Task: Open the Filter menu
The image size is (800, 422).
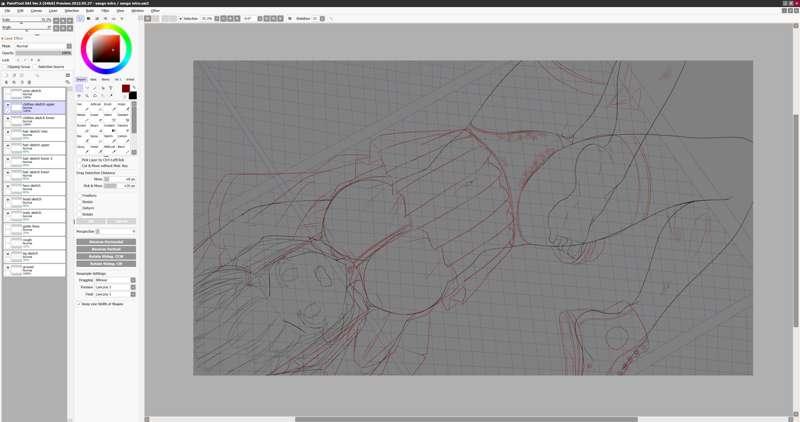Action: [105, 10]
